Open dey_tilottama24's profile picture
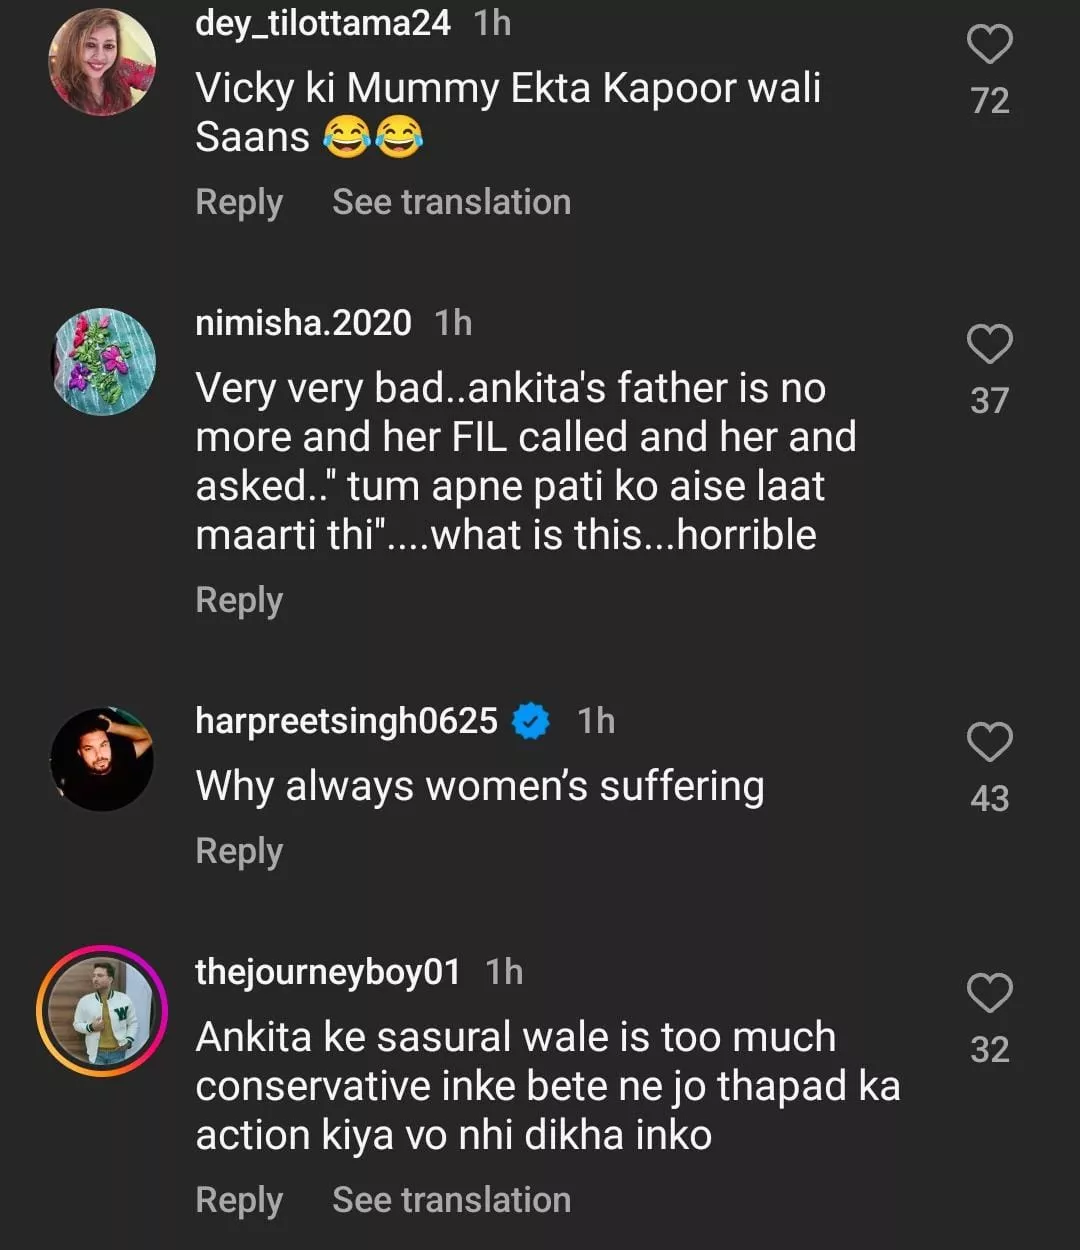Screen dimensions: 1080x1250 102,62
